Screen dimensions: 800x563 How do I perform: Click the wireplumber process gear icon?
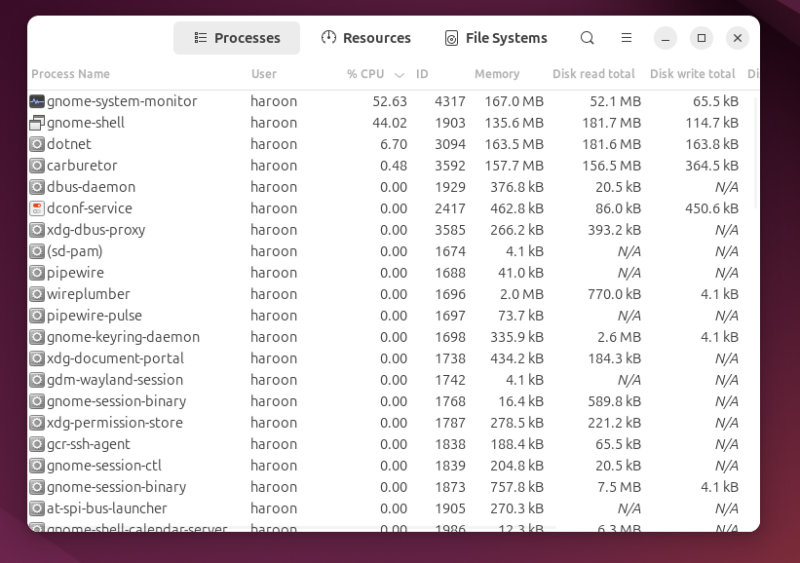37,294
